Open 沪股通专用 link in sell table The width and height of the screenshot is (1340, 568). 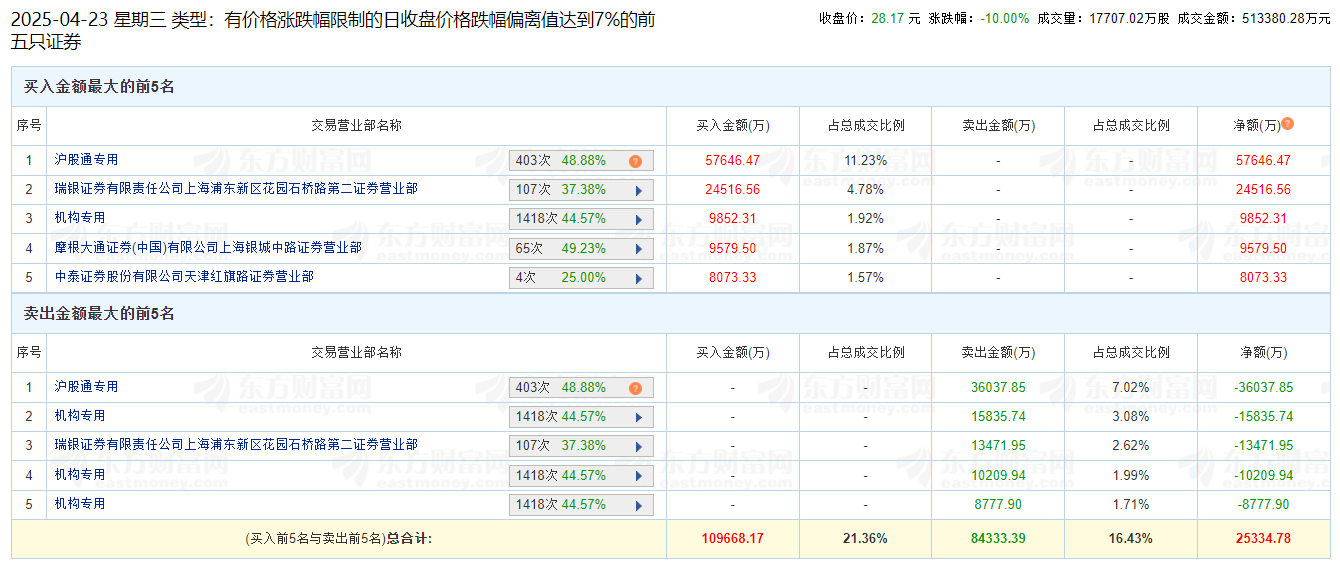pyautogui.click(x=86, y=387)
